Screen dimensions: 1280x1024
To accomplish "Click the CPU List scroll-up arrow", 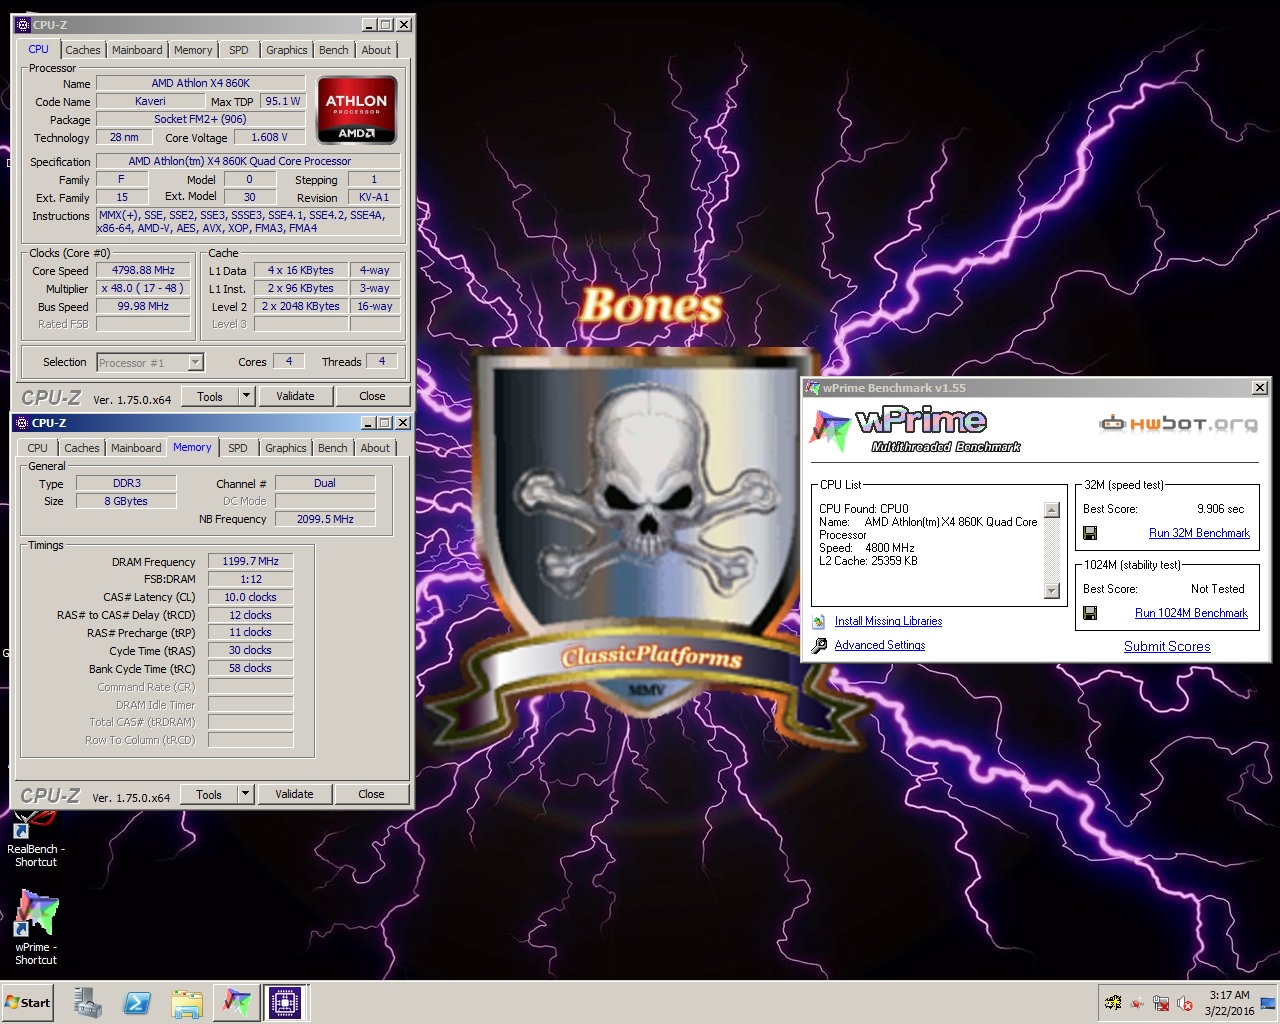I will point(1052,510).
